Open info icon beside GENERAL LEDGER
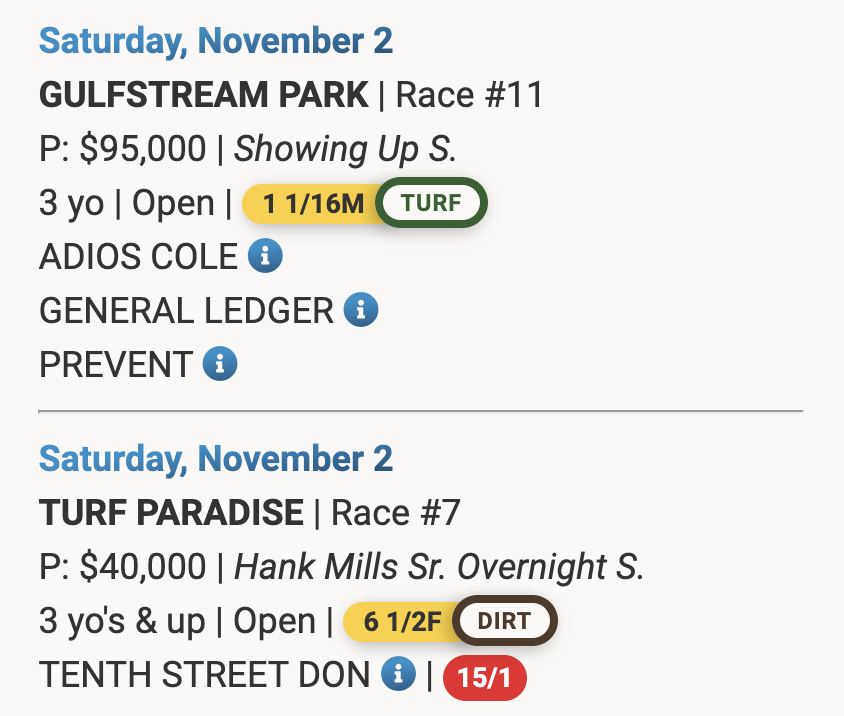The width and height of the screenshot is (844, 716). point(361,311)
